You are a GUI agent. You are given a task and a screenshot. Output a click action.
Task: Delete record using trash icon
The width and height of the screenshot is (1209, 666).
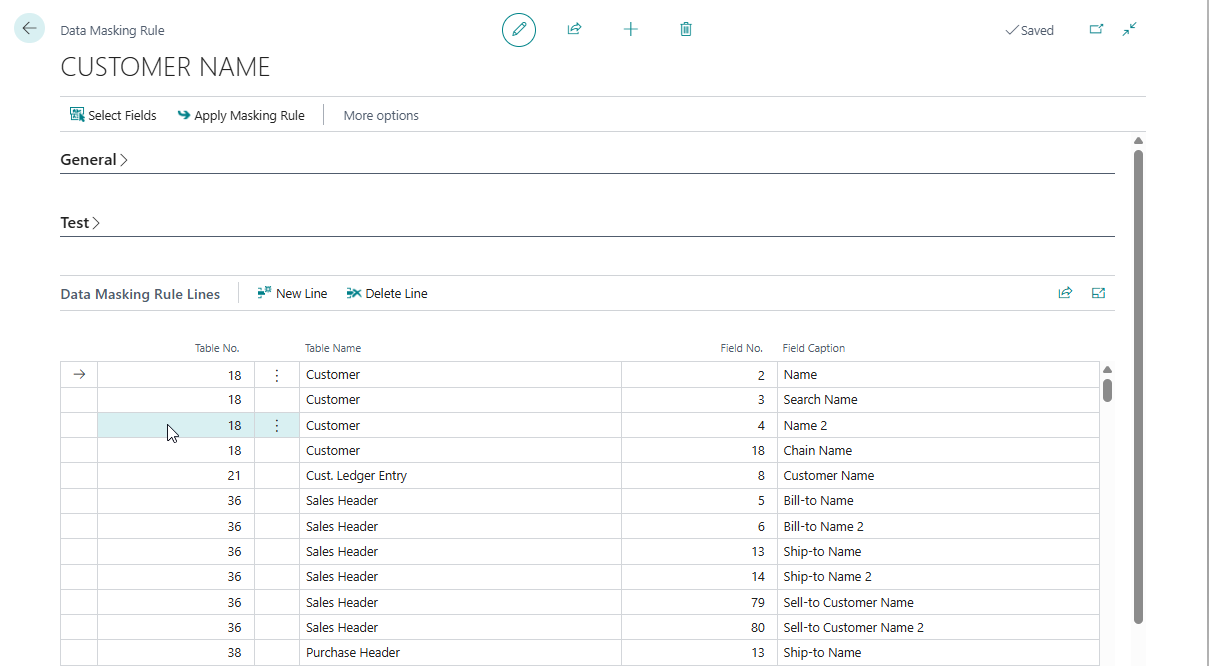click(x=686, y=29)
